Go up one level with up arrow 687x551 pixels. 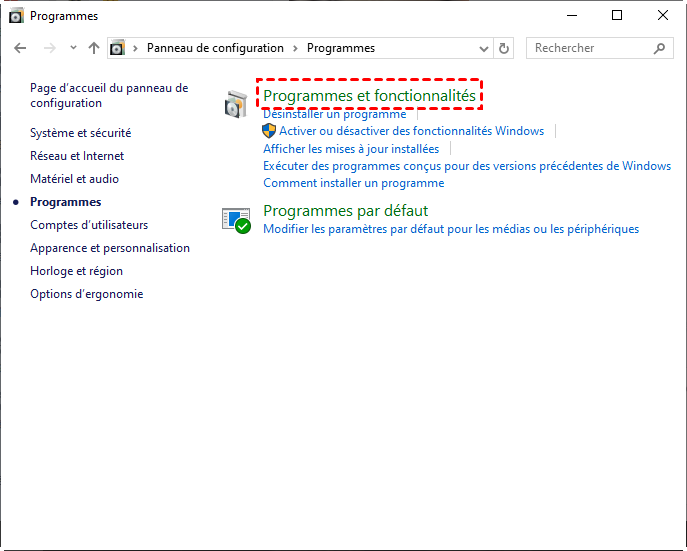pyautogui.click(x=94, y=48)
